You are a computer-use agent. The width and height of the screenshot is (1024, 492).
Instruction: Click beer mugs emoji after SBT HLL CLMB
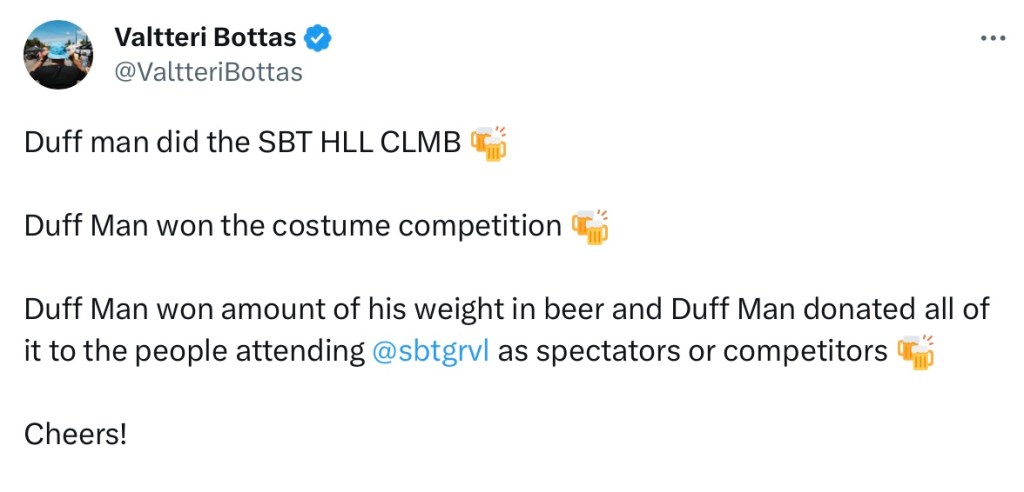pyautogui.click(x=489, y=144)
